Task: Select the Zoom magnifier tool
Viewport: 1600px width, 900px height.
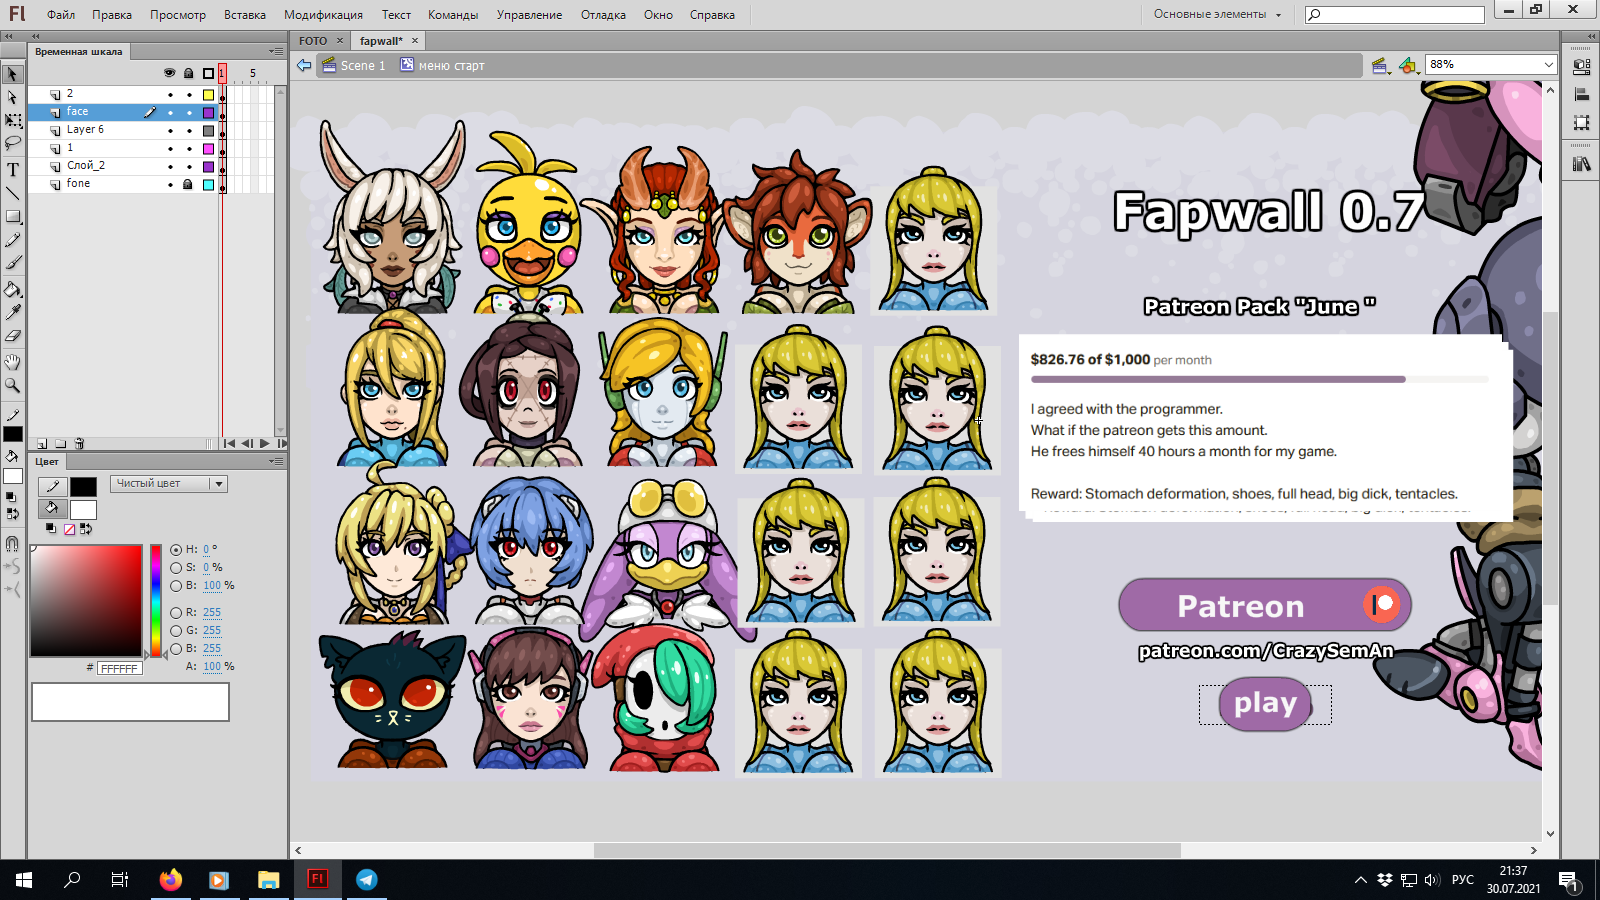Action: [x=12, y=385]
